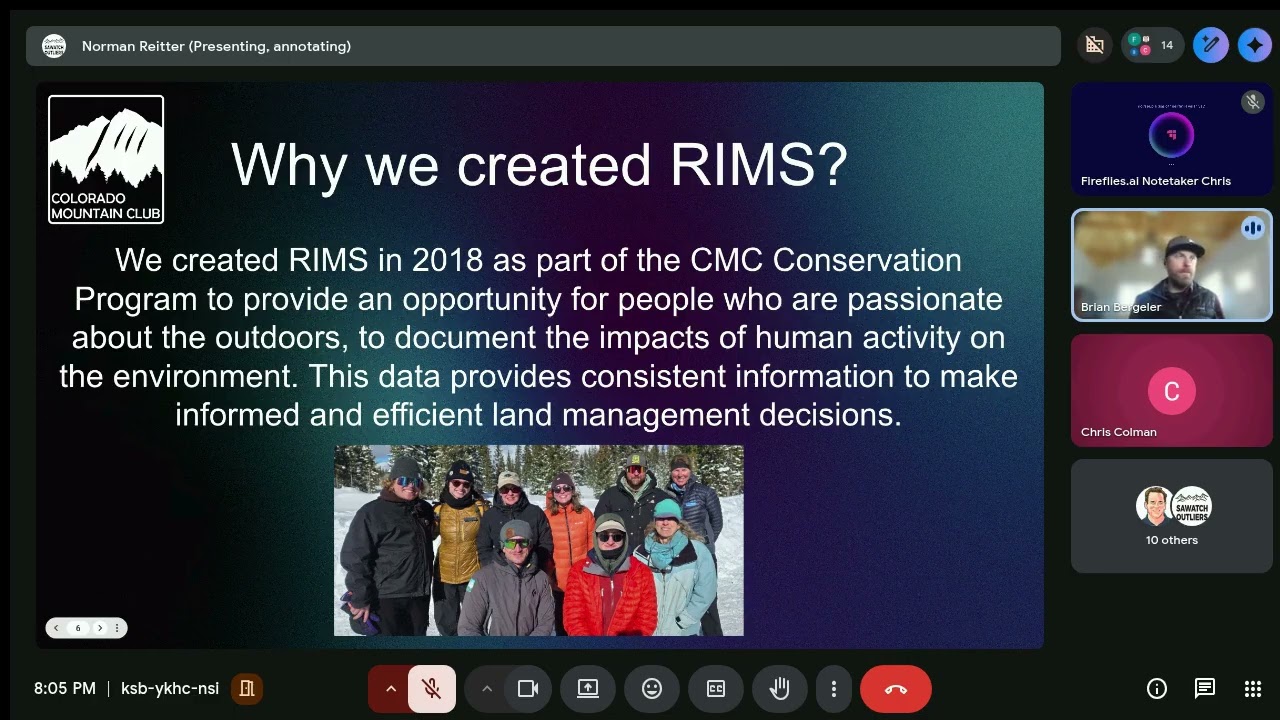Viewport: 1280px width, 720px height.
Task: Click the annotation pen icon
Action: click(x=1211, y=45)
